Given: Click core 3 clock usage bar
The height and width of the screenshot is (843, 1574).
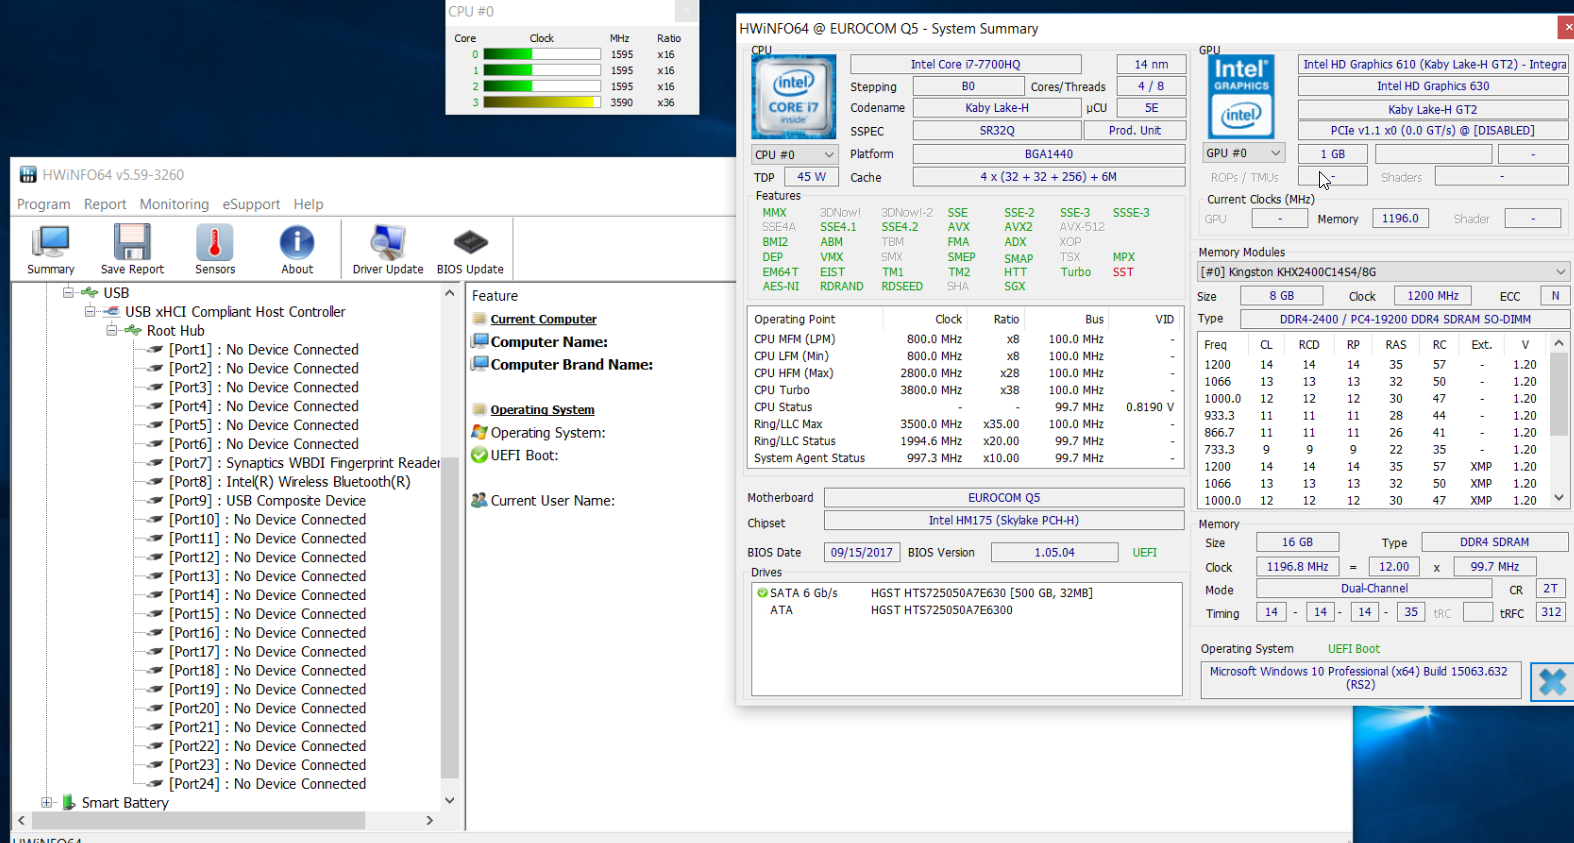Looking at the screenshot, I should click(x=541, y=102).
